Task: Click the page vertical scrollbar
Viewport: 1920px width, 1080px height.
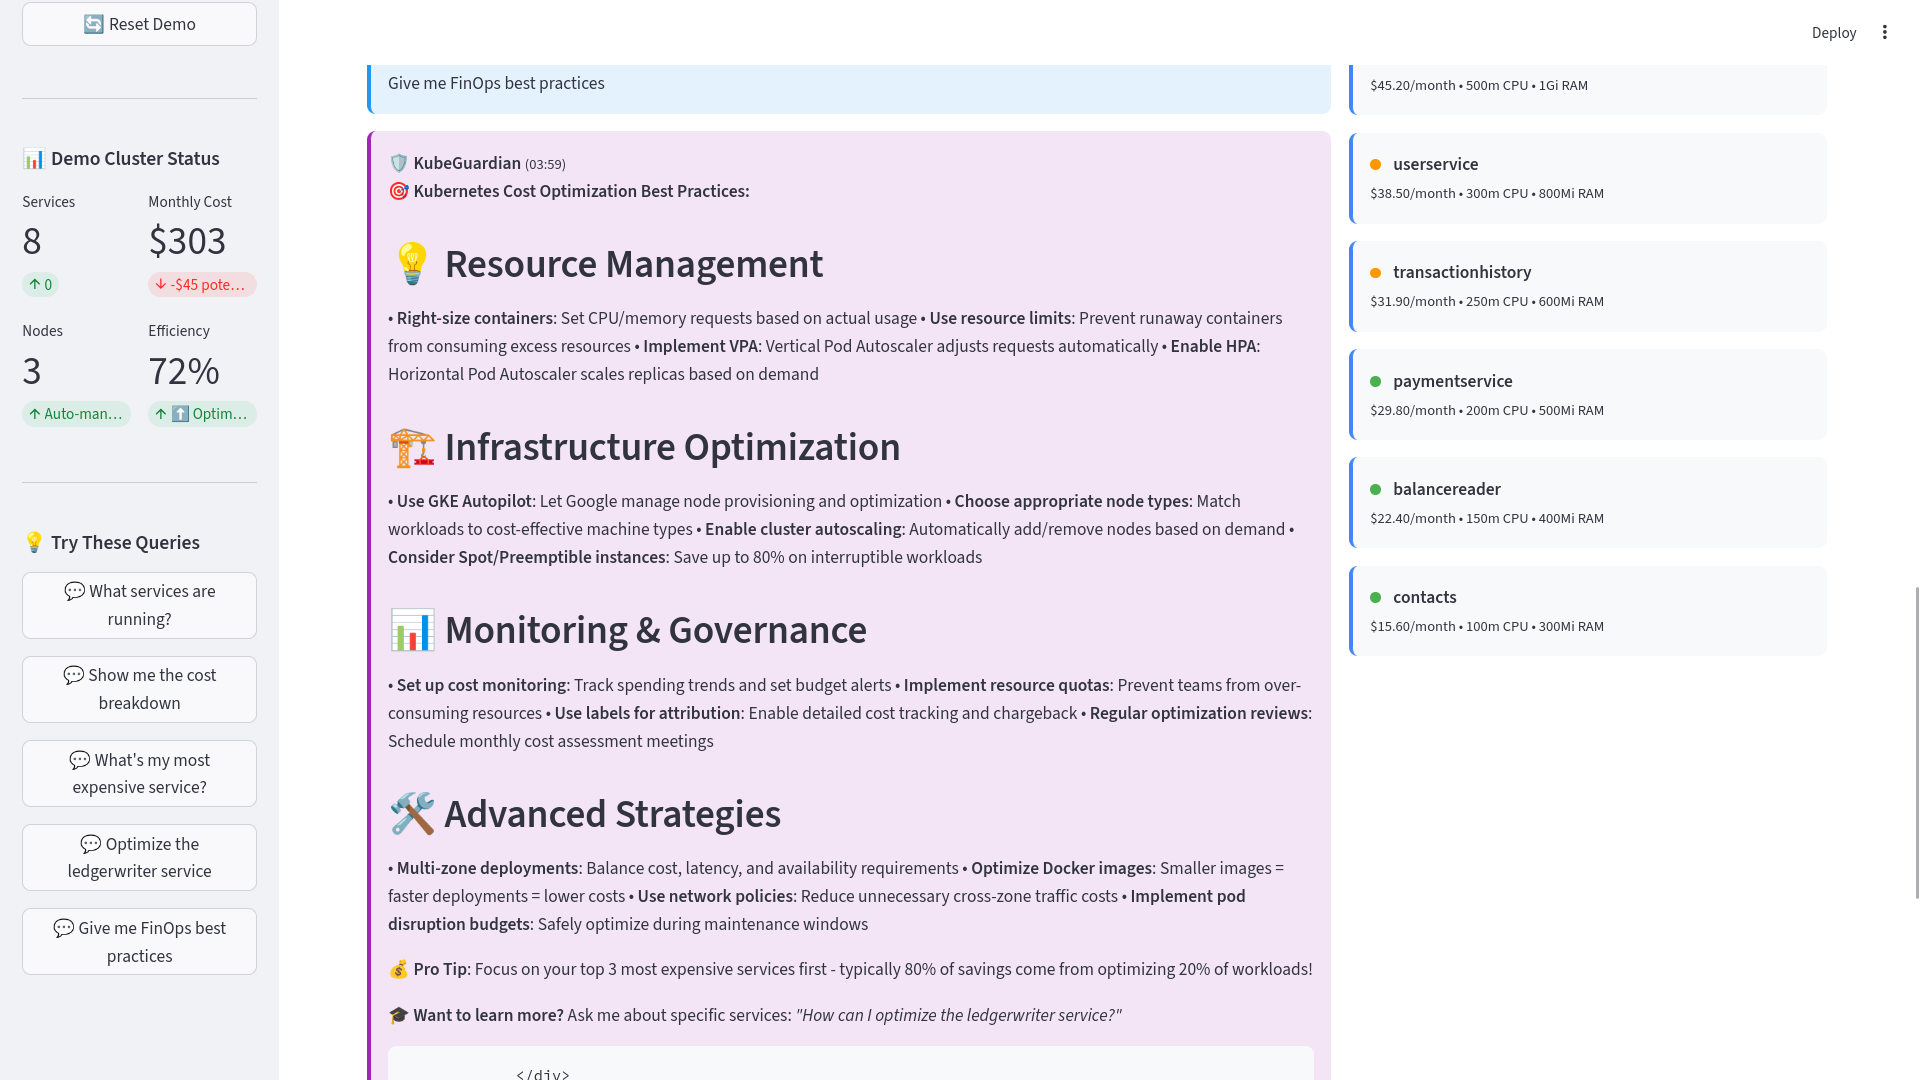Action: (x=1916, y=740)
